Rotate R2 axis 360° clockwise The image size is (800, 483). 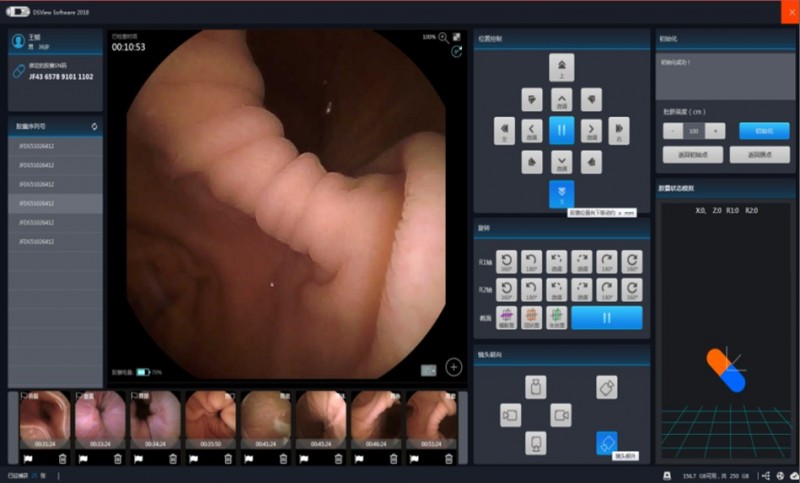[631, 290]
